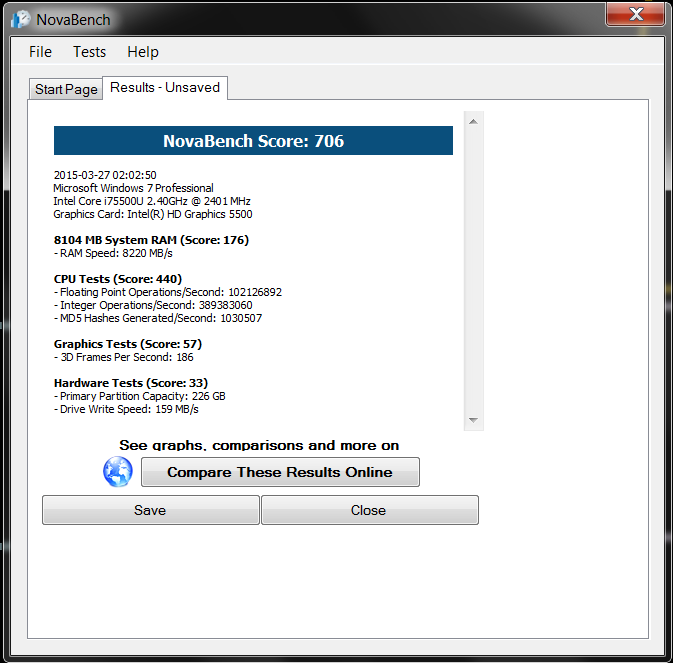Viewport: 673px width, 663px height.
Task: Select the Results - Unsaved tab
Action: point(165,88)
